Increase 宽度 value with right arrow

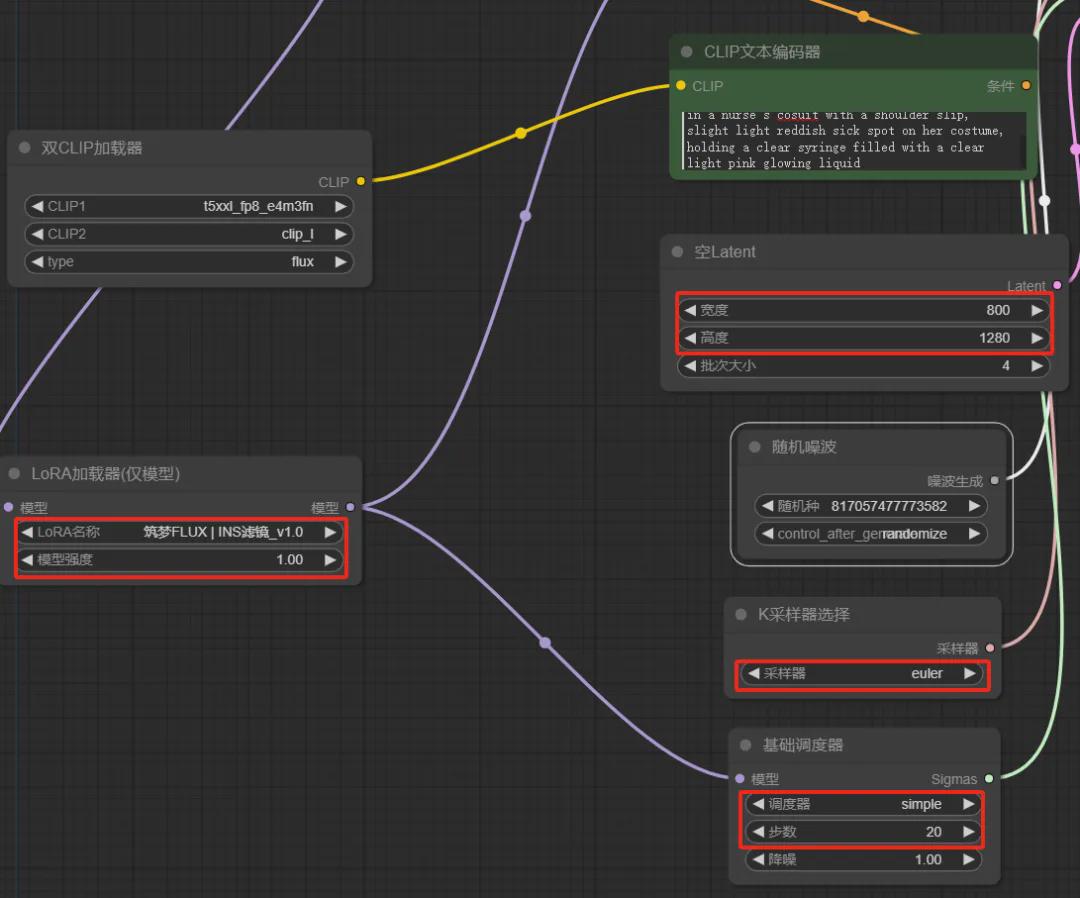click(1036, 311)
